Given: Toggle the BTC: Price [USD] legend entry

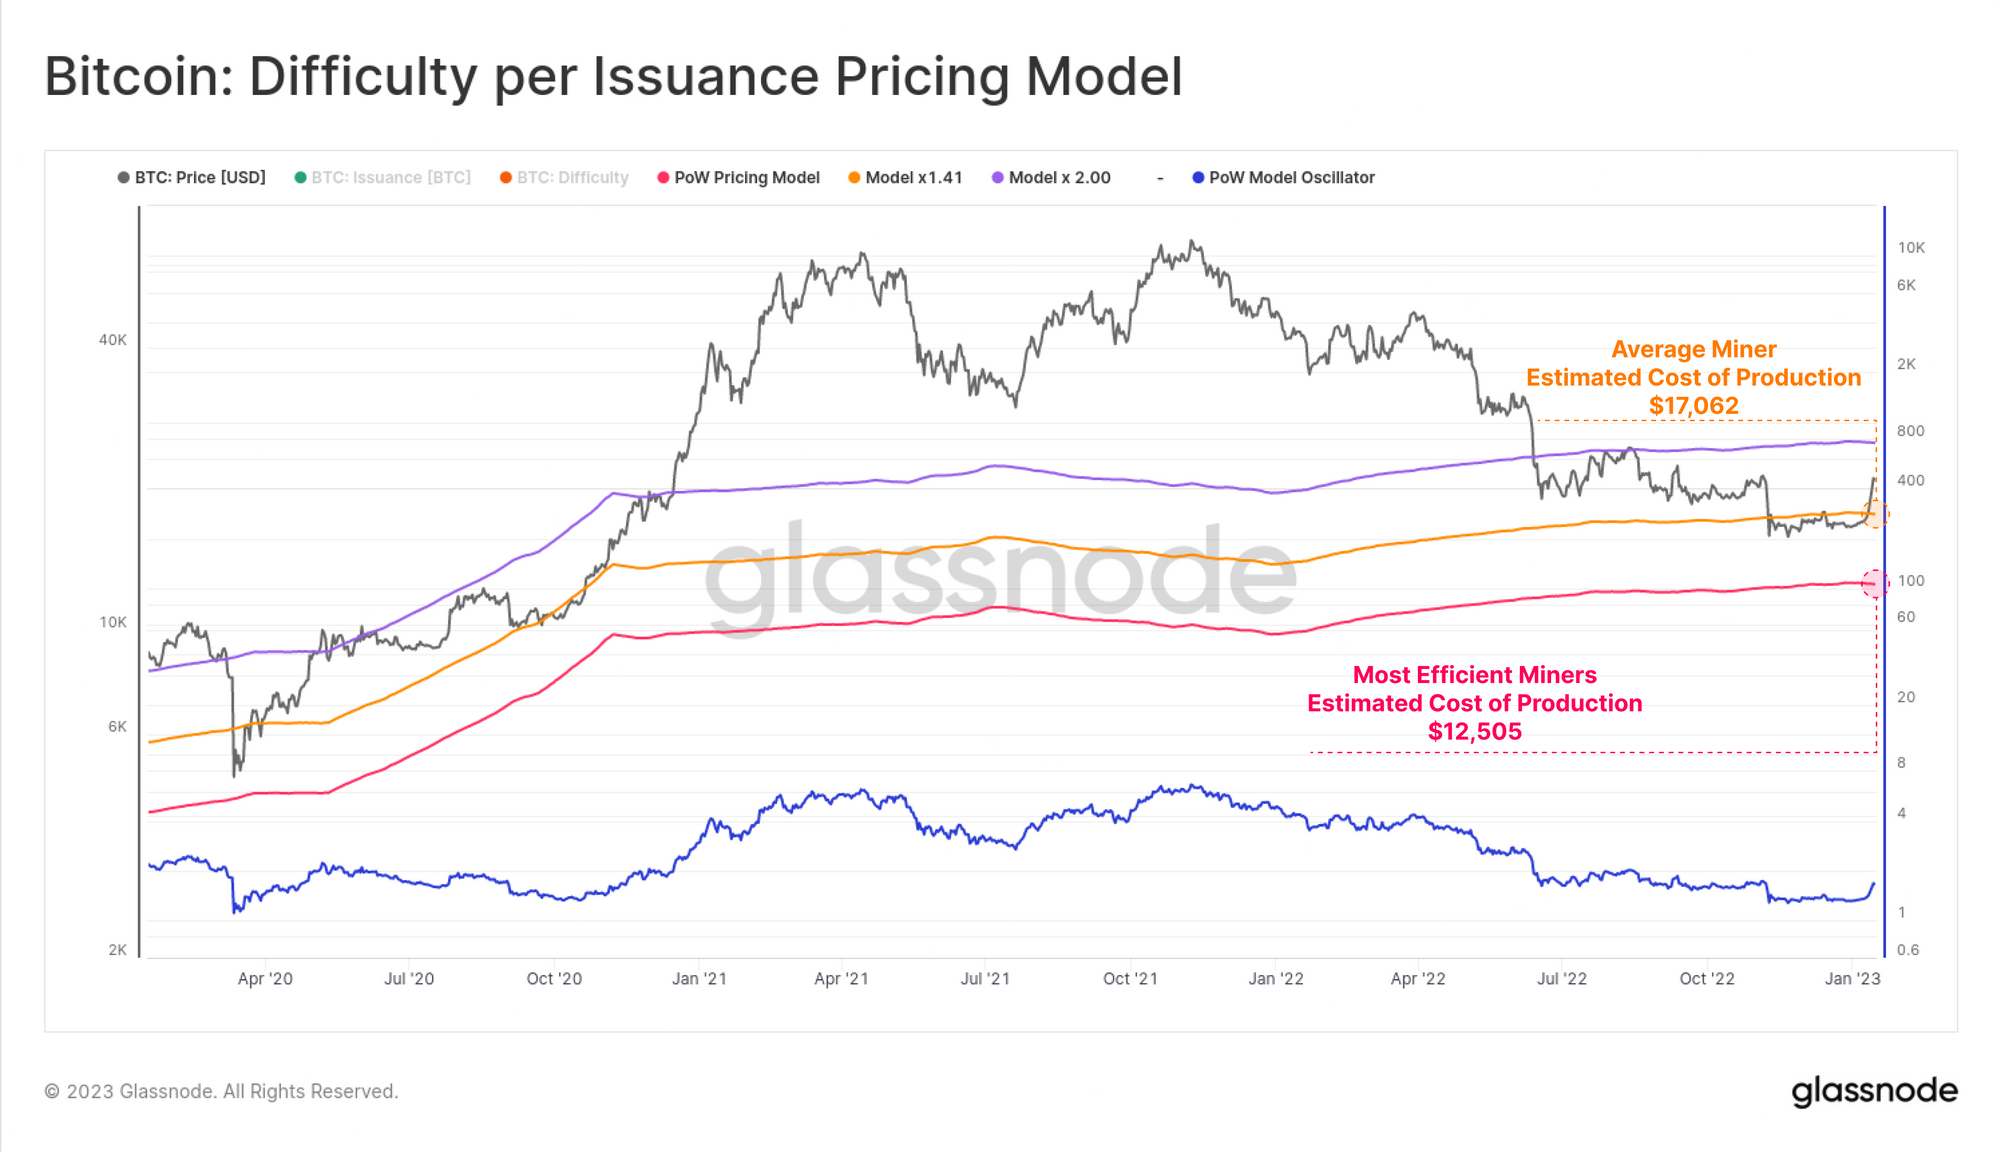Looking at the screenshot, I should click(192, 177).
